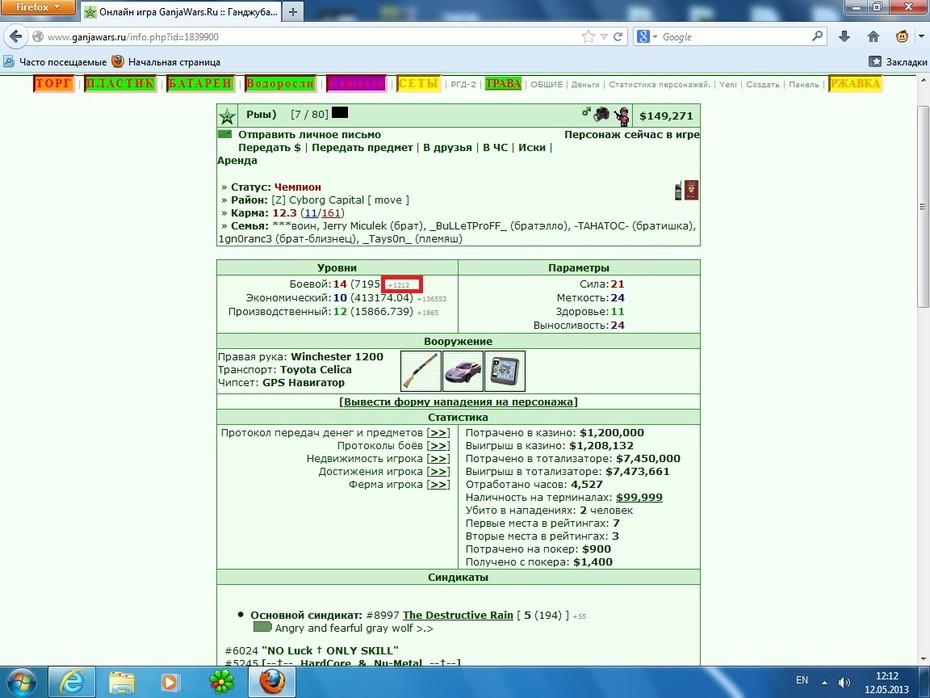Viewport: 930px width, 698px height.
Task: Open the СЕТЫ menu item
Action: 419,84
